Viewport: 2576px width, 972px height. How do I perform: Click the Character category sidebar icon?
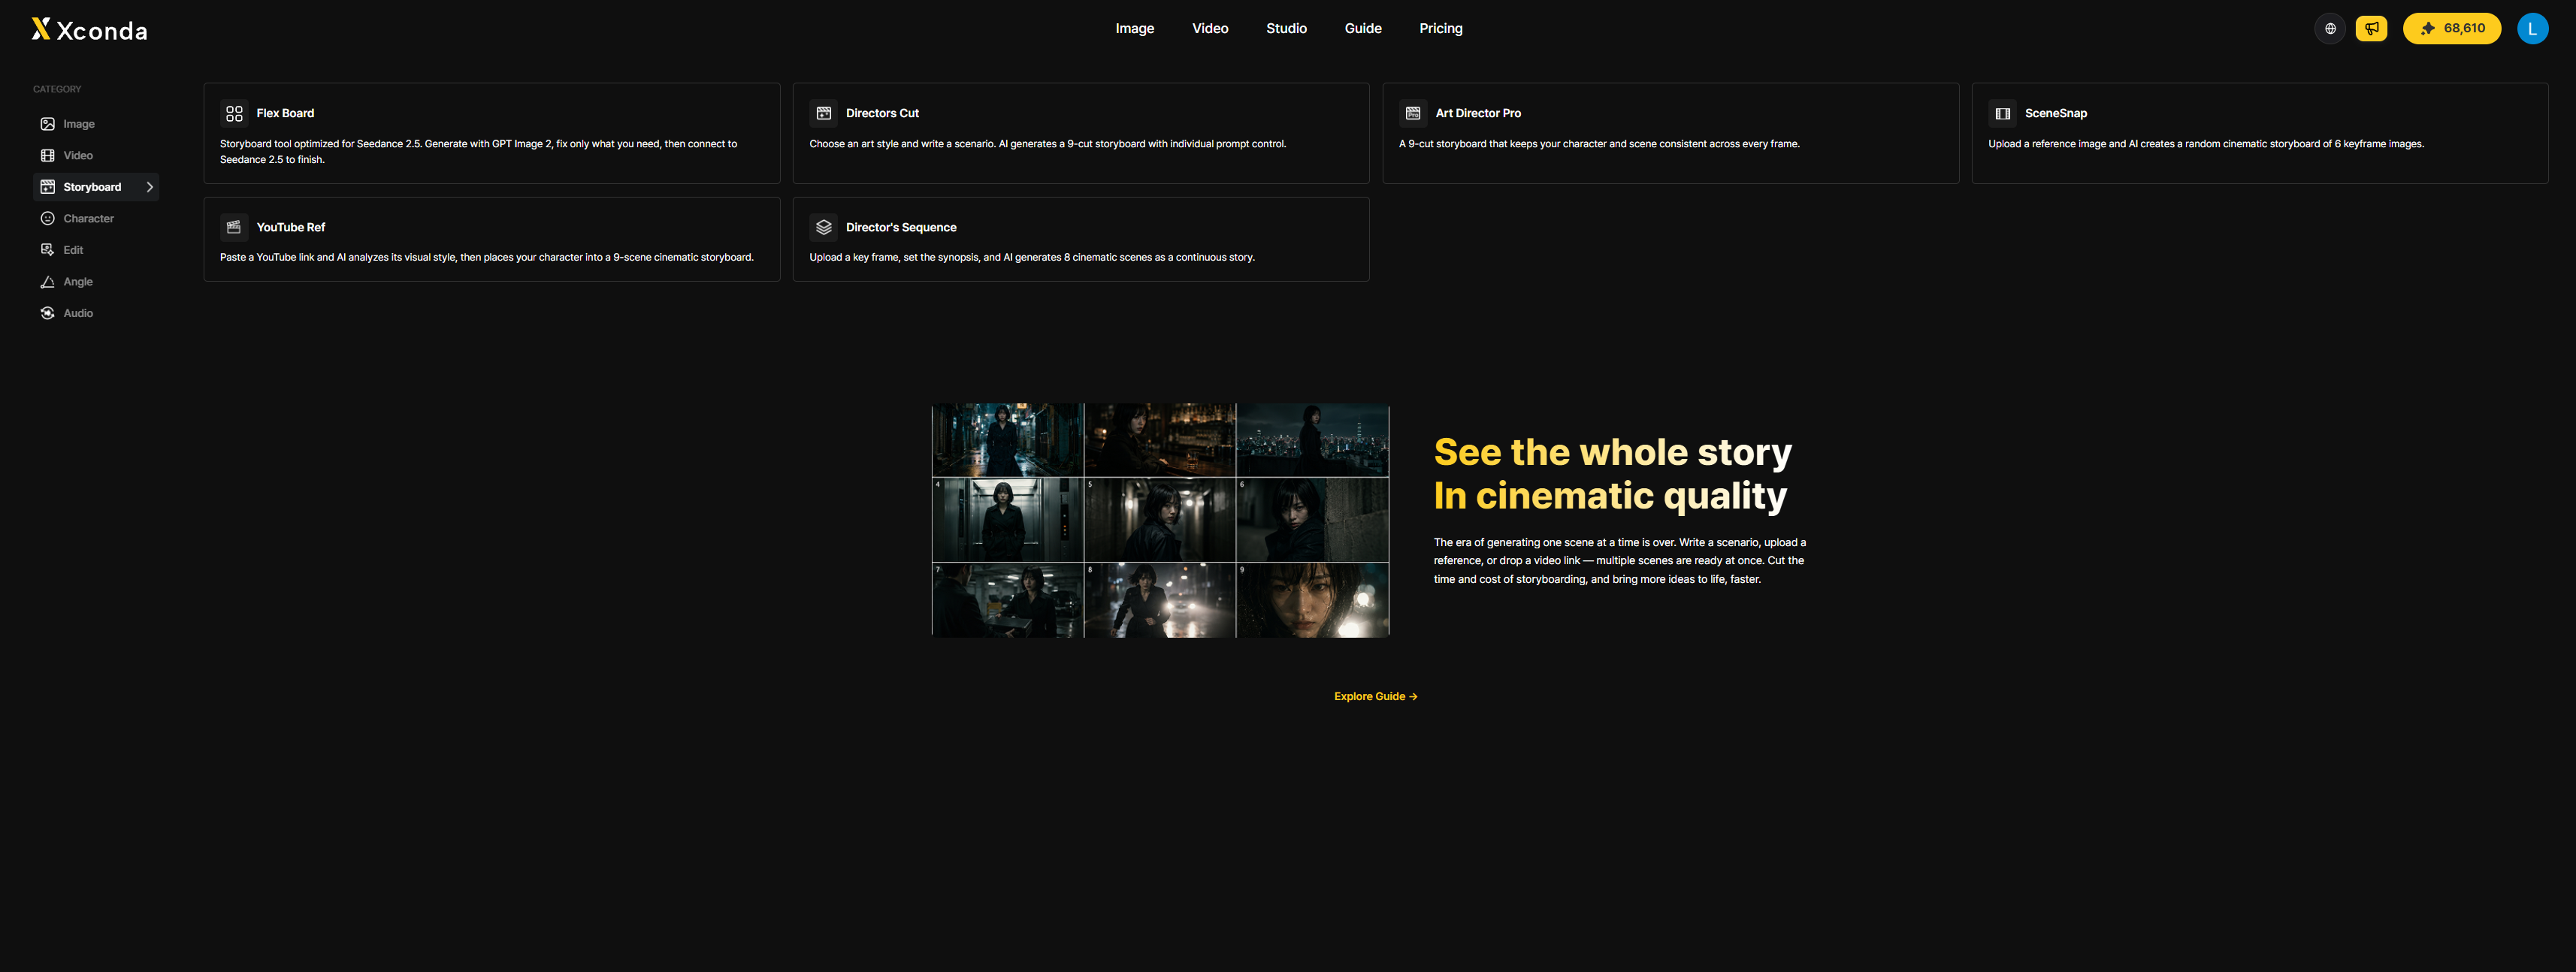tap(47, 218)
